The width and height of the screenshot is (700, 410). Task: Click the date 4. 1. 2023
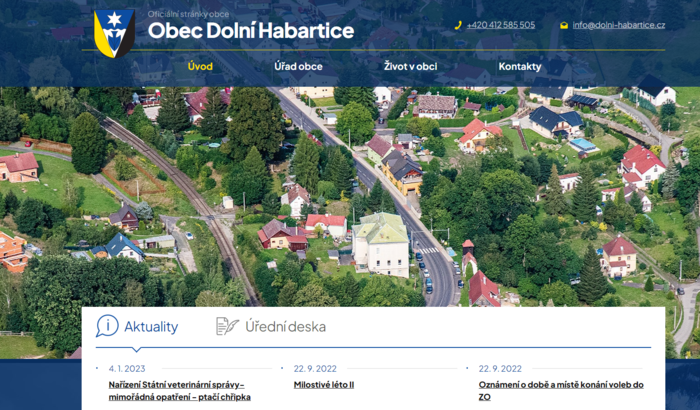(127, 368)
